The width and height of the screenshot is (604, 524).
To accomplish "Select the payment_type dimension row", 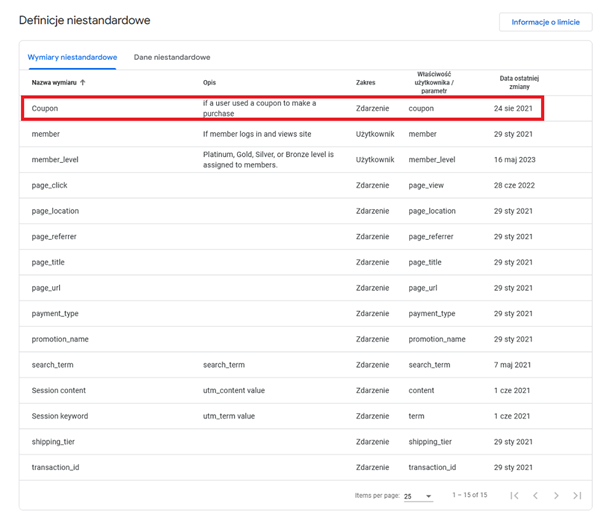I will (x=55, y=313).
